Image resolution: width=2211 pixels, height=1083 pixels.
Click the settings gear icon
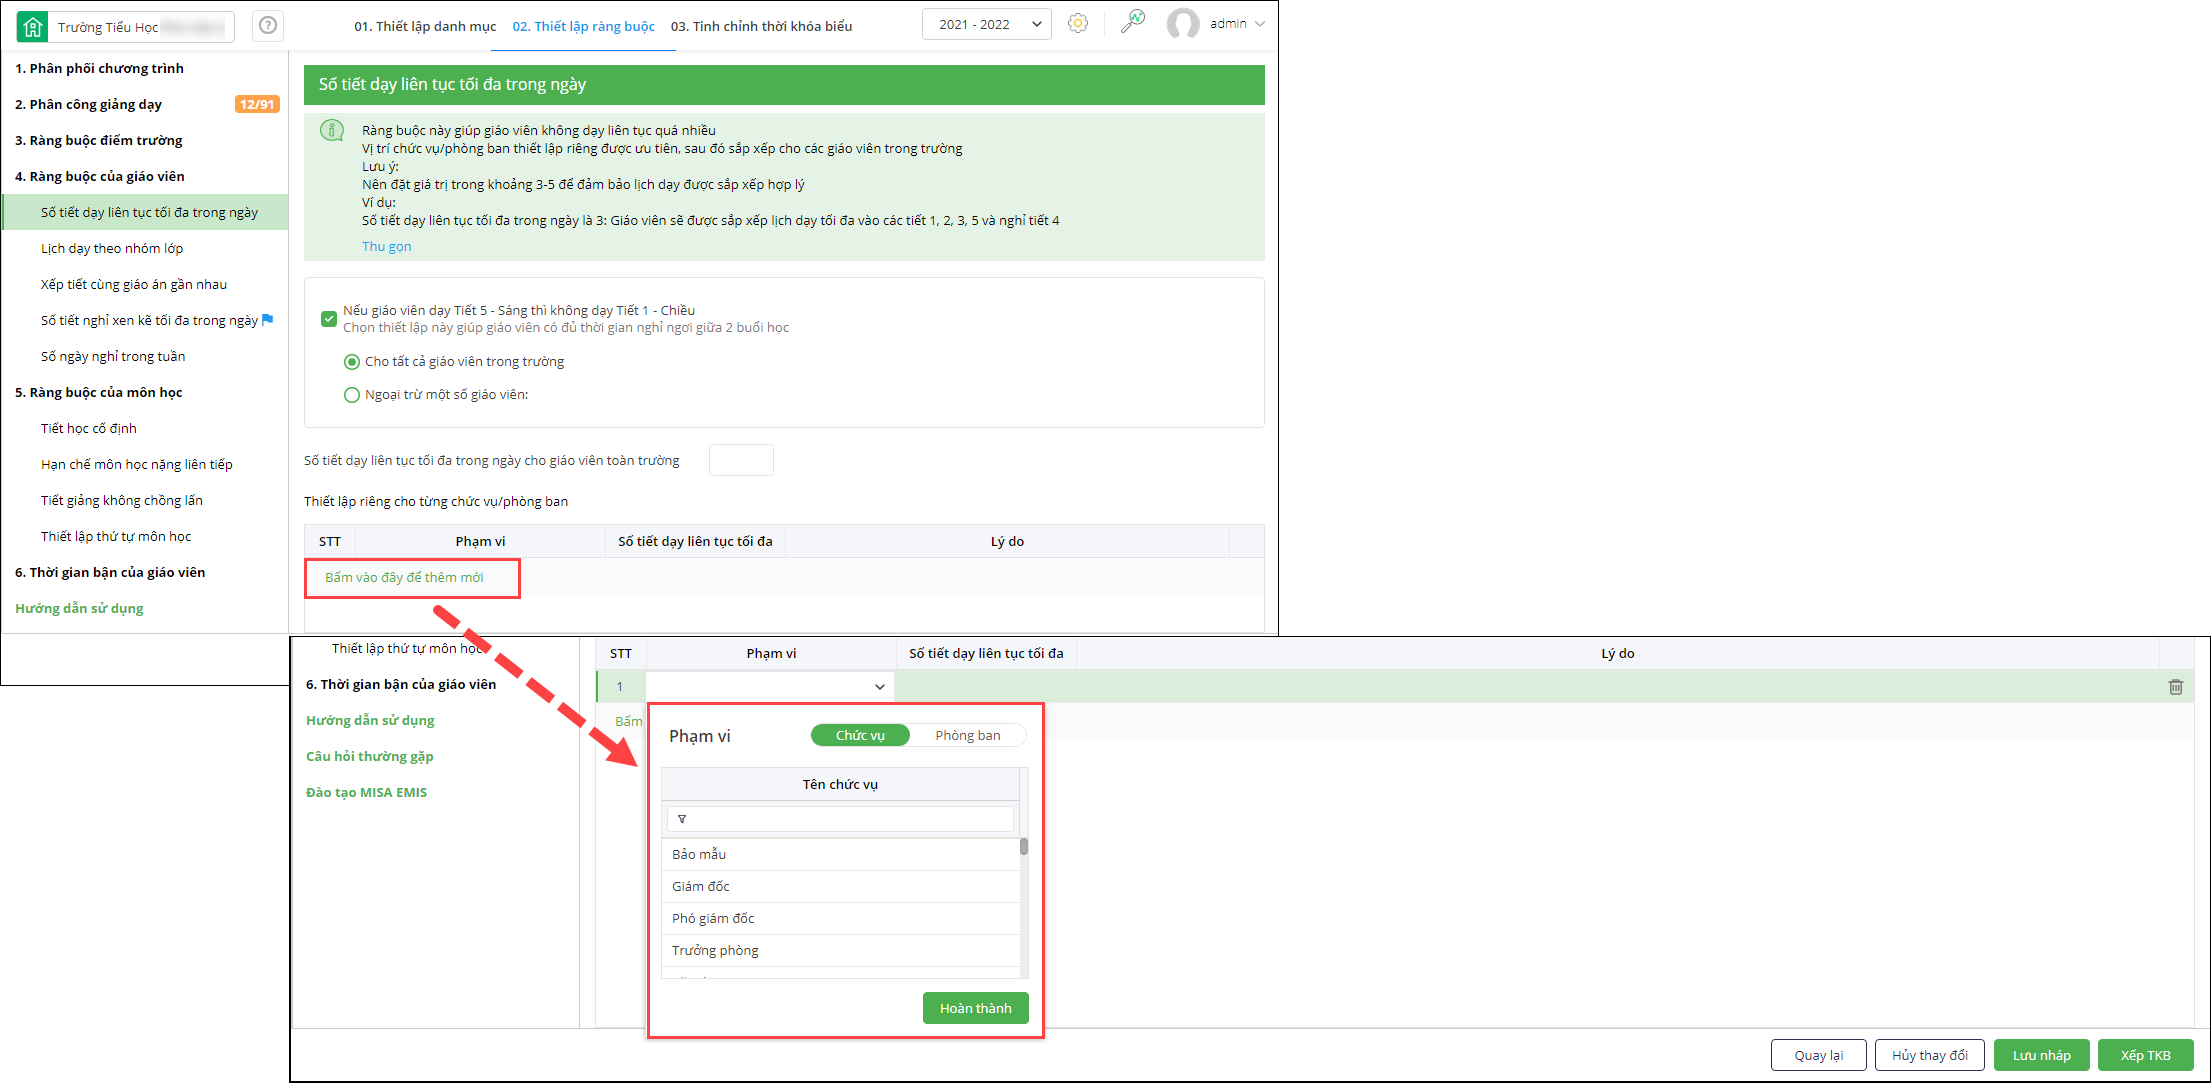[1077, 24]
